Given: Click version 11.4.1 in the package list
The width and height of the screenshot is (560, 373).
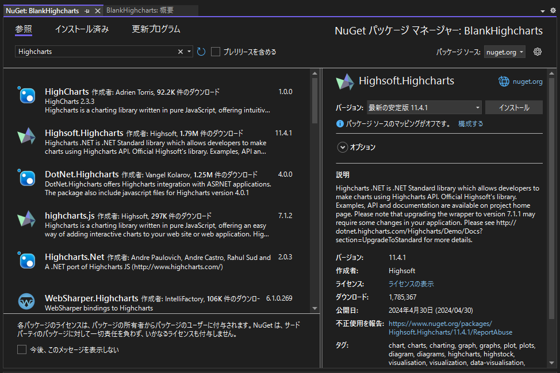Looking at the screenshot, I should [x=284, y=133].
